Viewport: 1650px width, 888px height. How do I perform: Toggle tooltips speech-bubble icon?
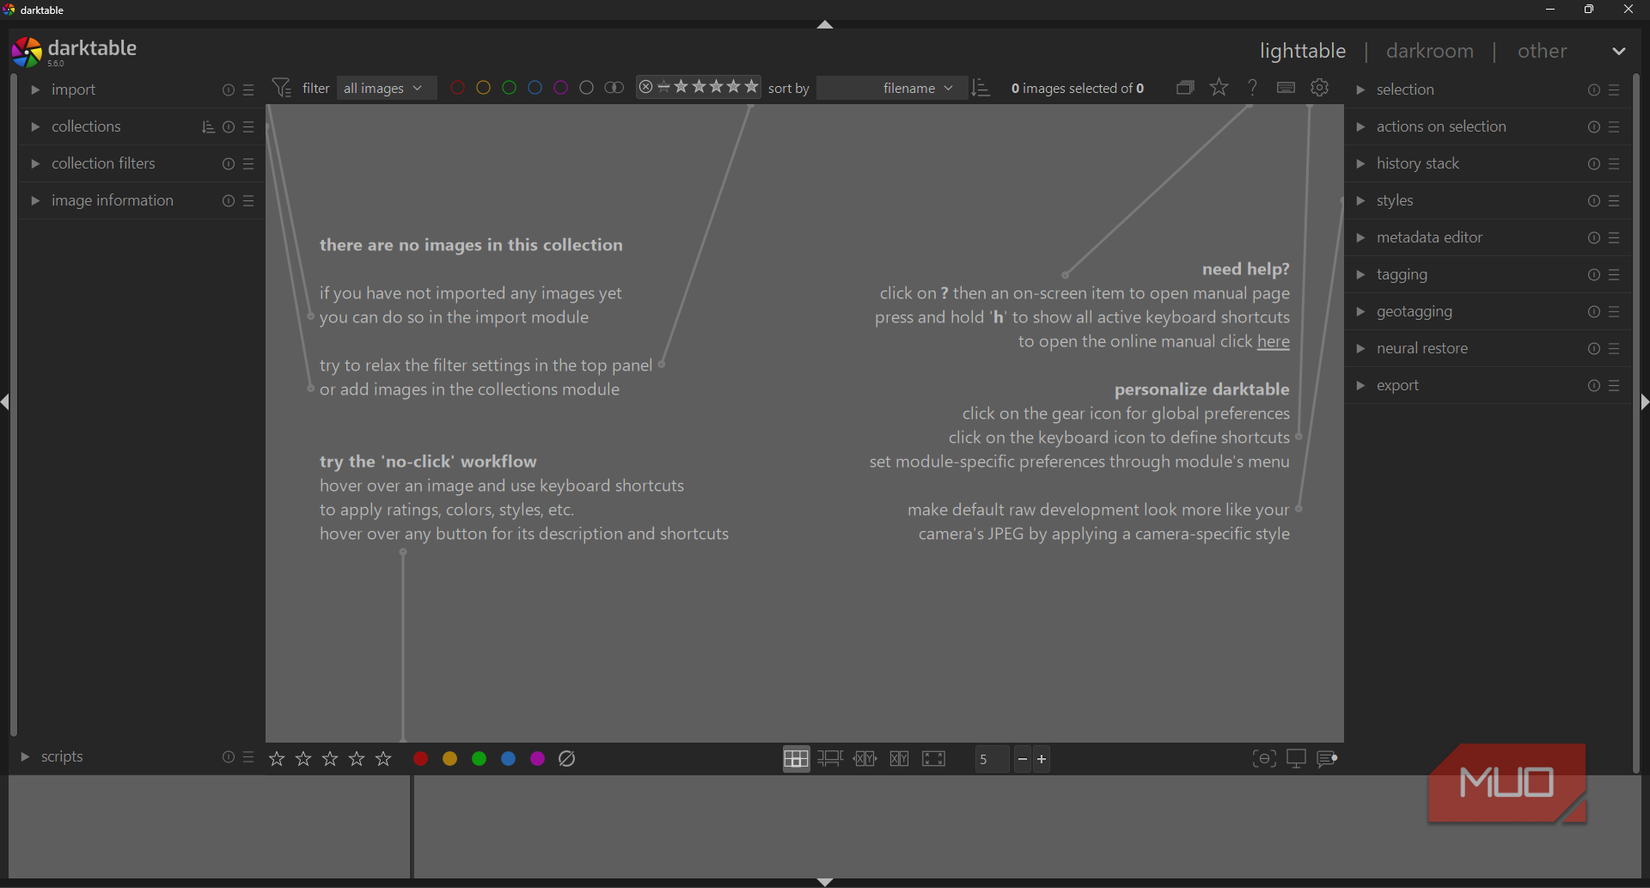pyautogui.click(x=1327, y=759)
